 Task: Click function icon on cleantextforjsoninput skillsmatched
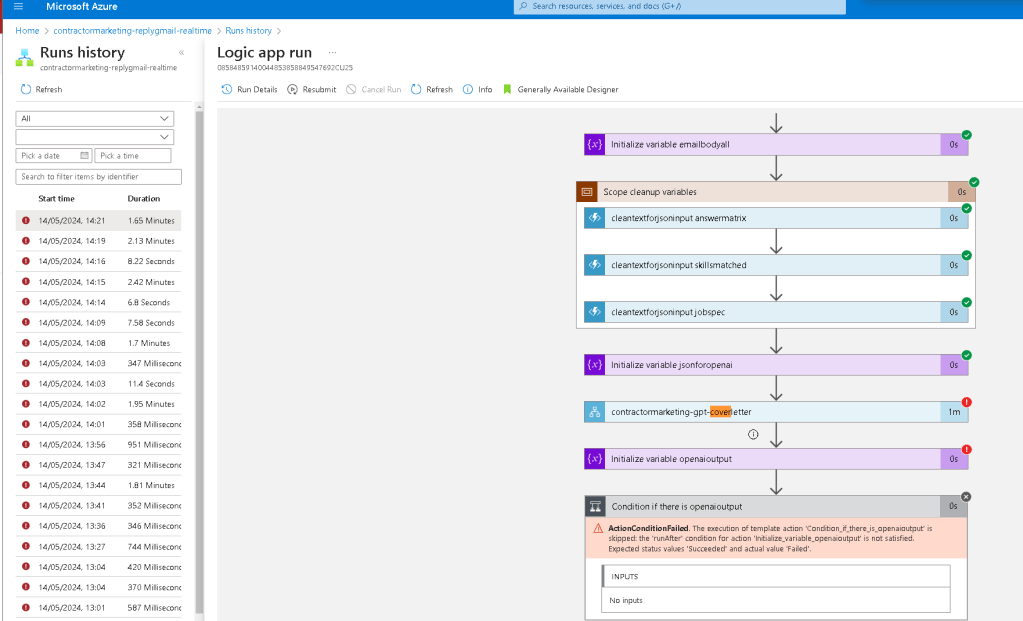pyautogui.click(x=594, y=265)
